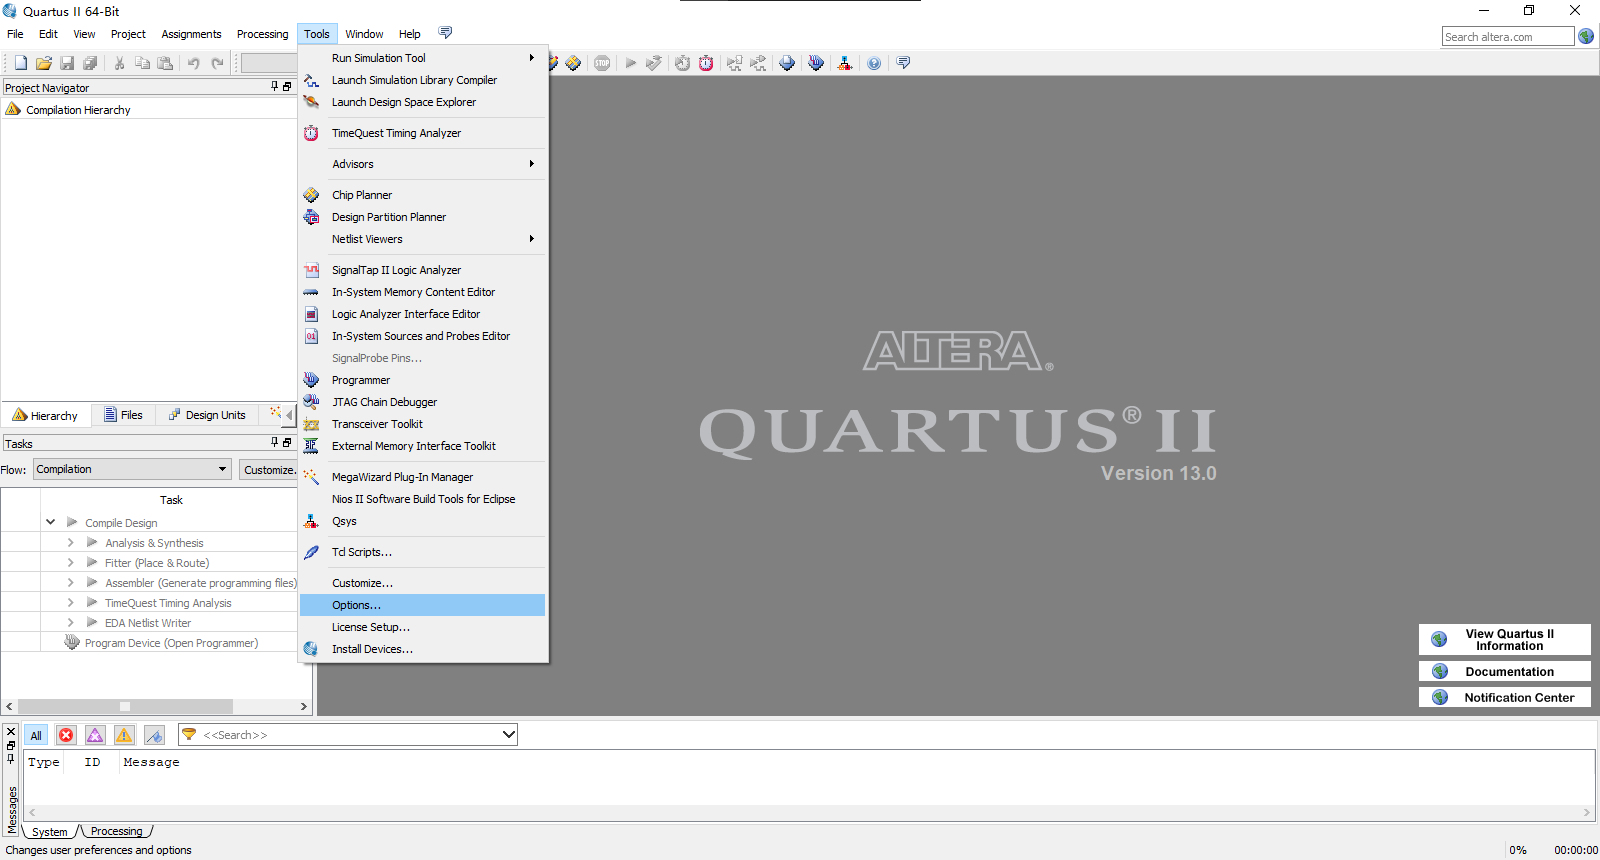Screen dimensions: 1600x860
Task: Select Tcl Scripts... menu item
Action: pyautogui.click(x=423, y=552)
